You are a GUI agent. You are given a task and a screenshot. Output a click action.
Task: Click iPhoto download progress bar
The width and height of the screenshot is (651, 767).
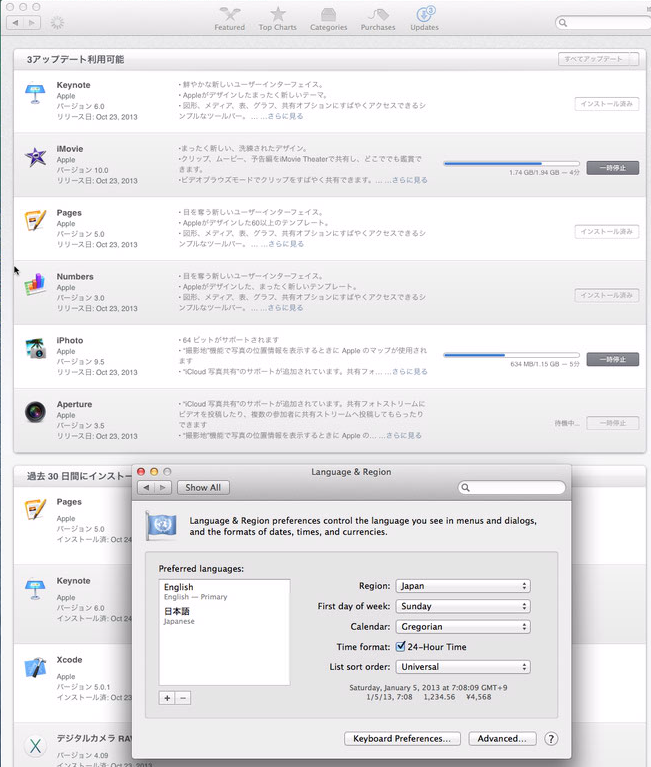click(x=511, y=355)
